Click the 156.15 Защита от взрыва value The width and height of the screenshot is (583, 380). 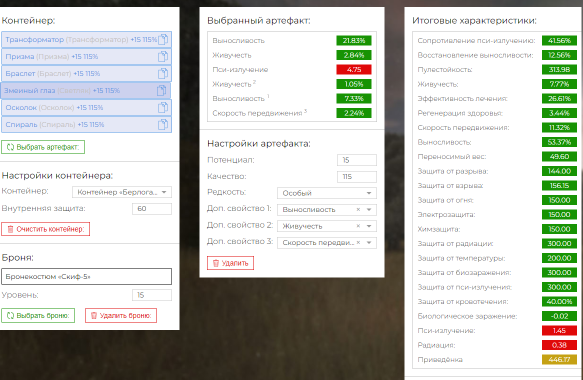click(559, 186)
